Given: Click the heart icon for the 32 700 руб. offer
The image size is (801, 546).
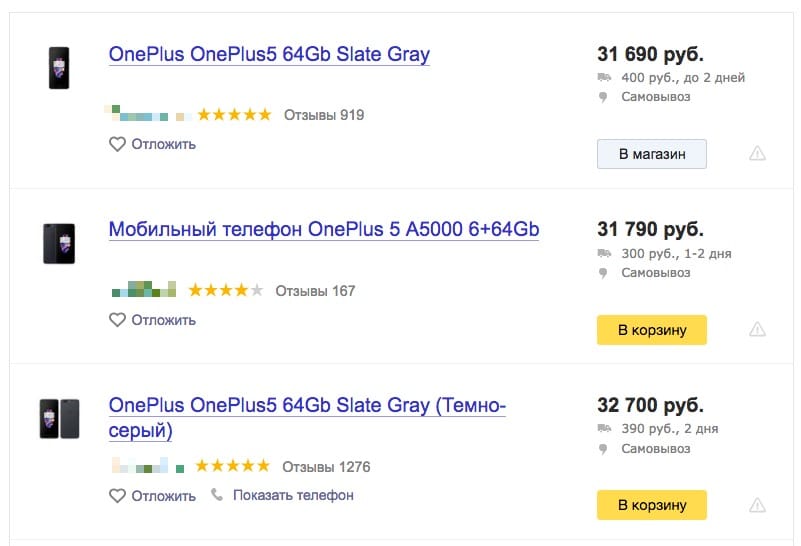Looking at the screenshot, I should click(117, 495).
